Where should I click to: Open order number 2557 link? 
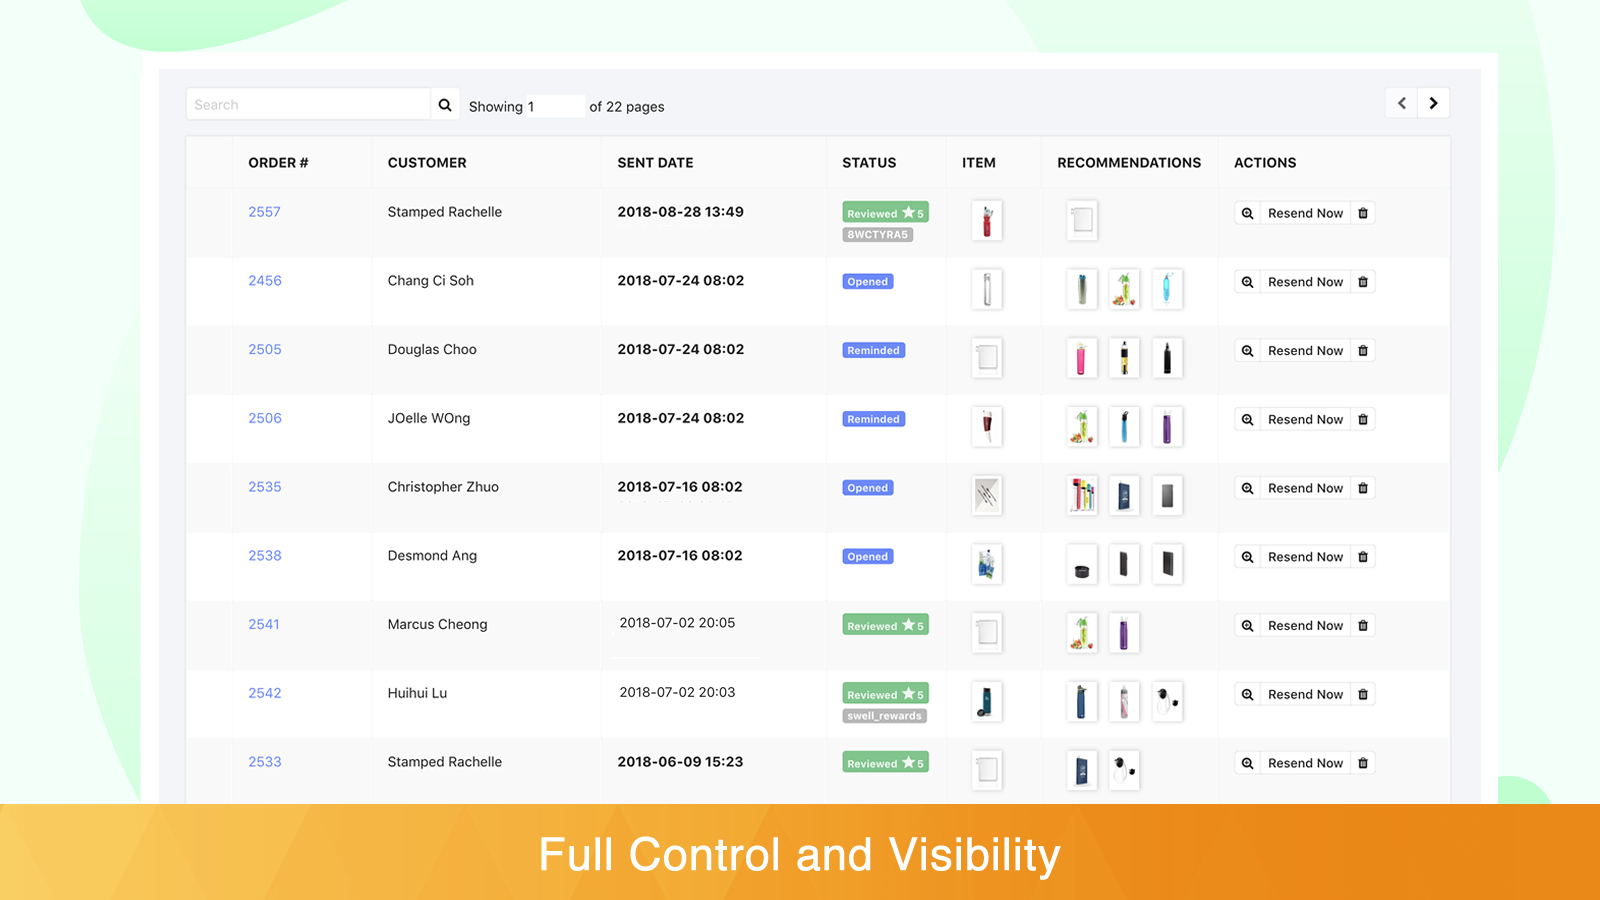point(264,212)
